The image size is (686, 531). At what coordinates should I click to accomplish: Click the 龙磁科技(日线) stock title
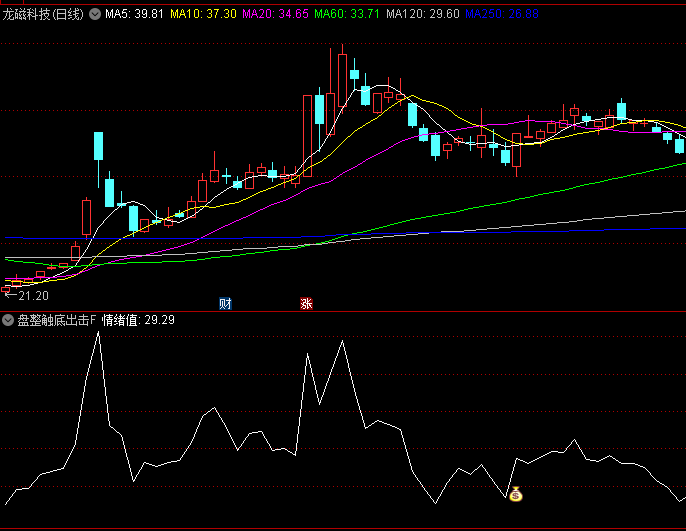(43, 14)
